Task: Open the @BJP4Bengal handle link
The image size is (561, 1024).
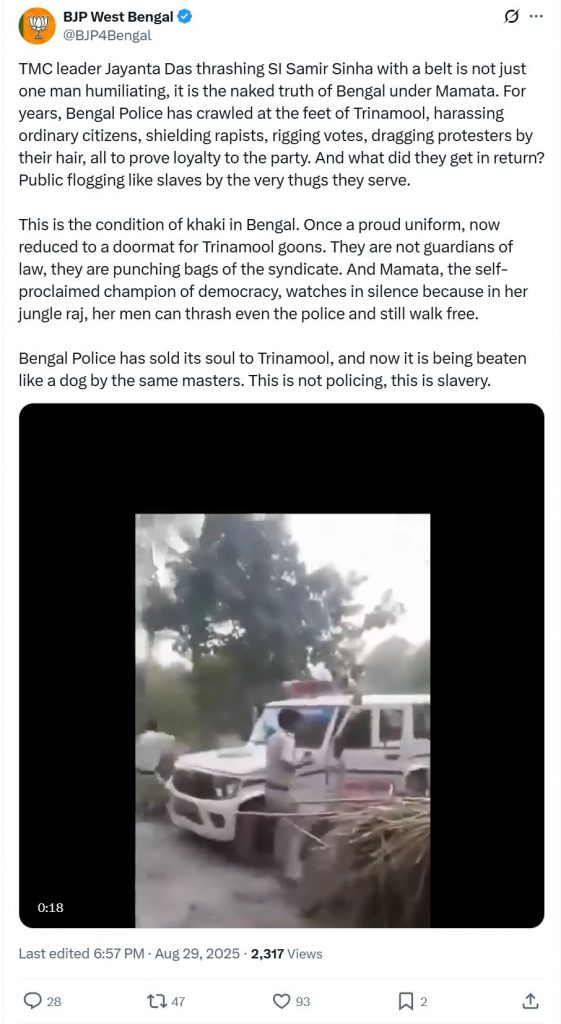Action: coord(107,36)
